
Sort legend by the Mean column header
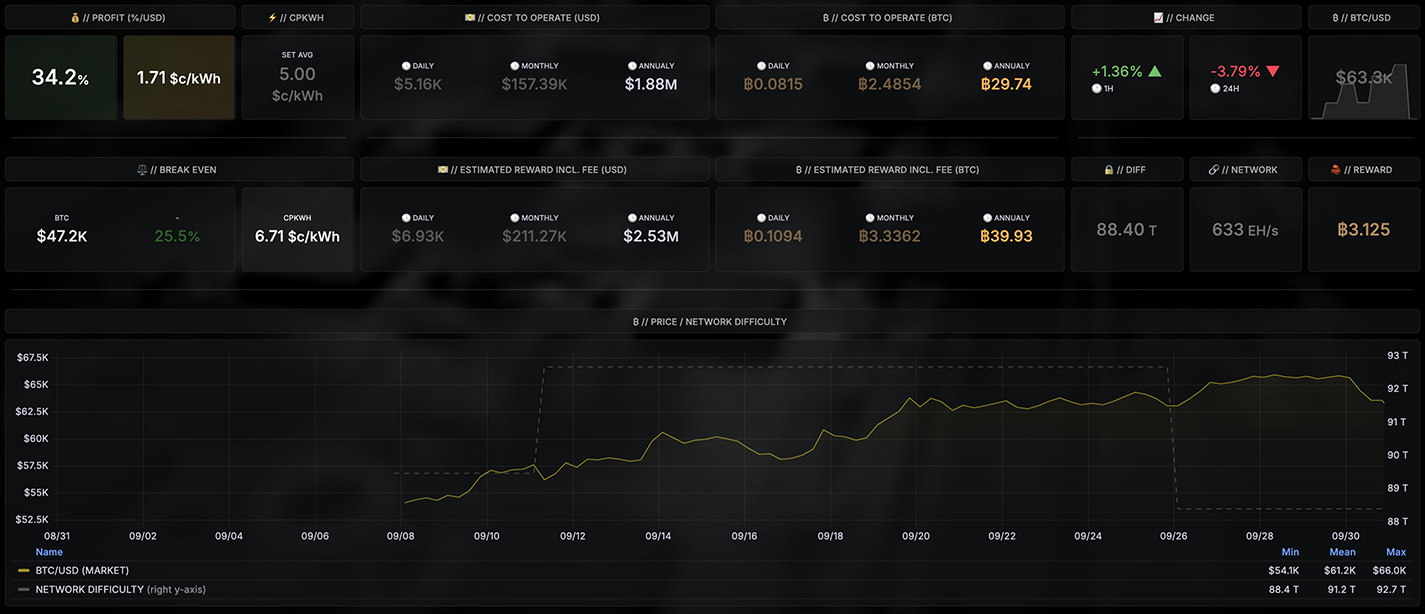(x=1342, y=552)
